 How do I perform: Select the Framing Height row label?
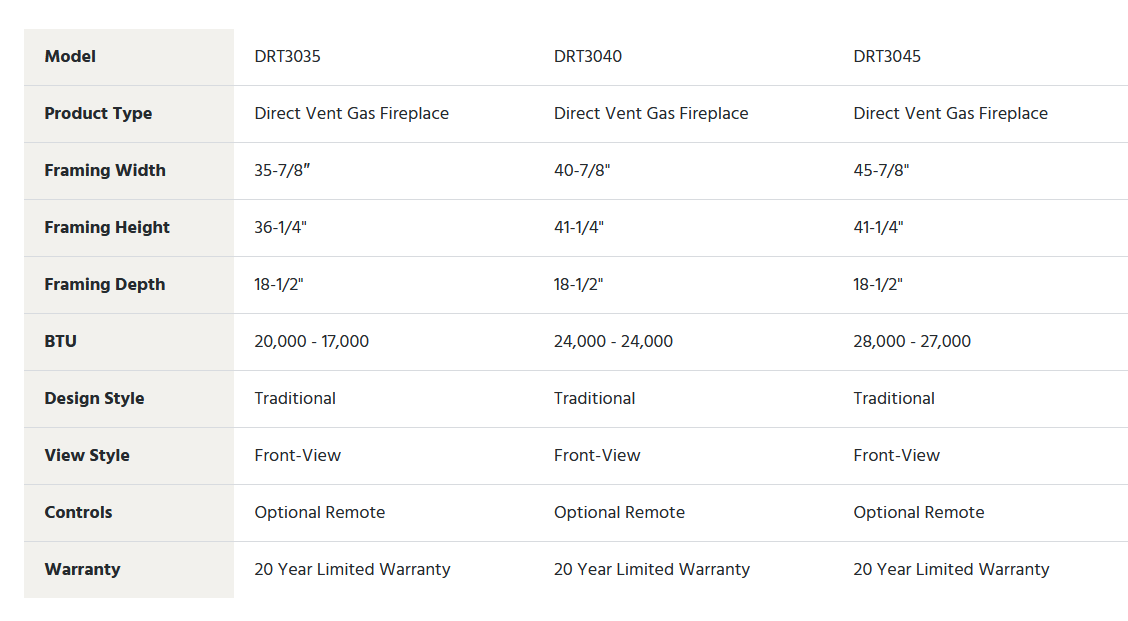point(106,227)
